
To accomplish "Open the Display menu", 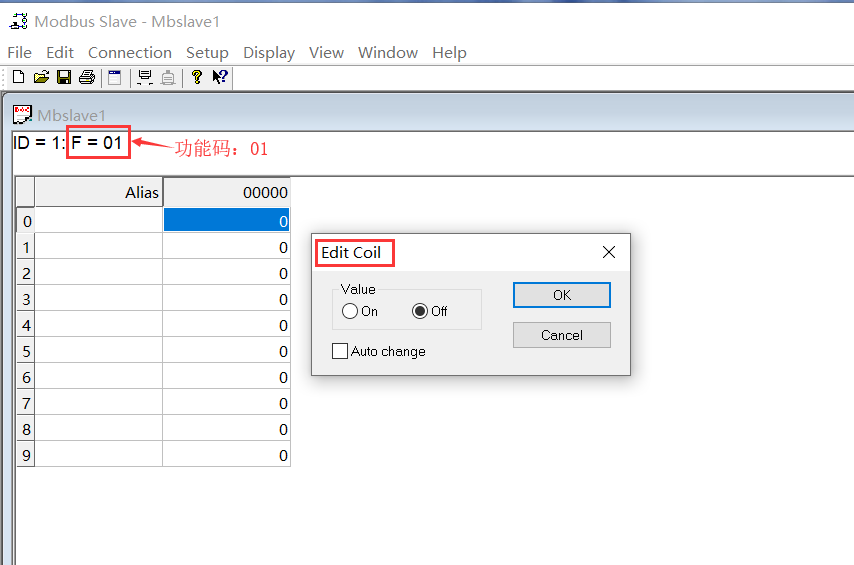I will point(269,52).
